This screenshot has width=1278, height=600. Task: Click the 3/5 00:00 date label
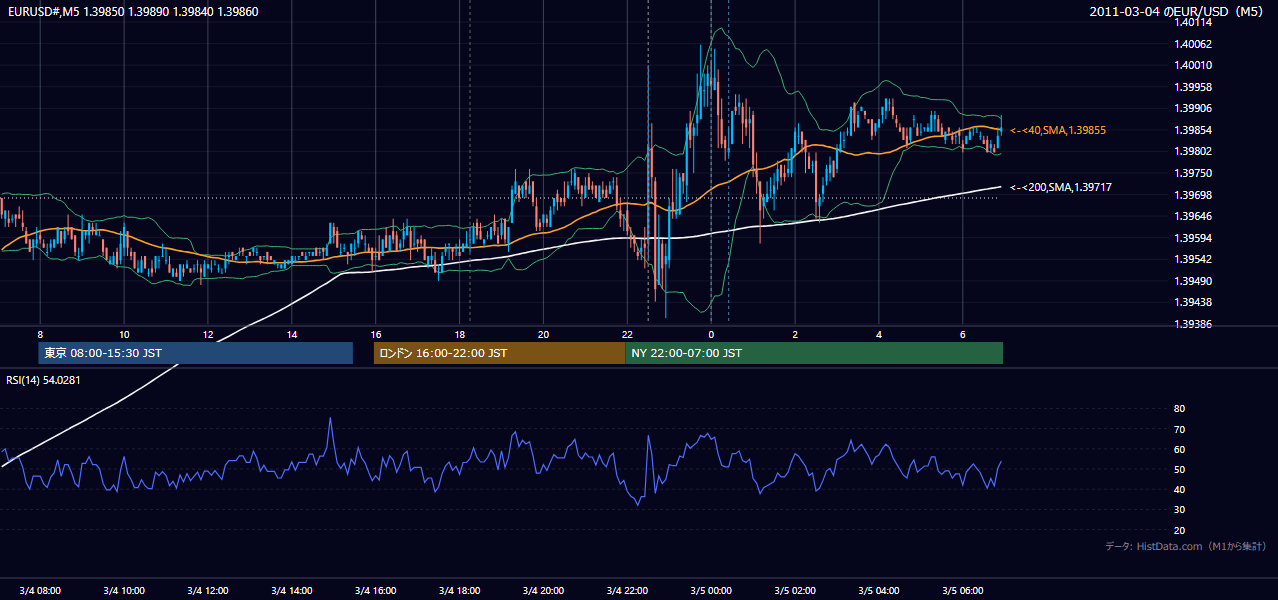pyautogui.click(x=711, y=591)
